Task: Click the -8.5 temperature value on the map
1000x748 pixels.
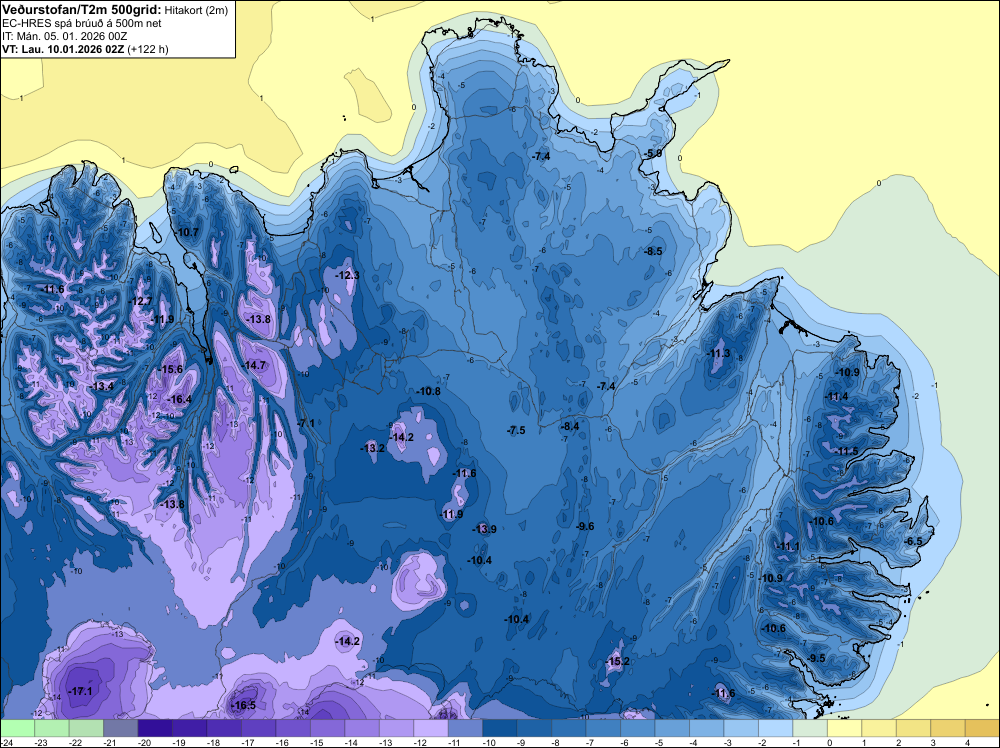Action: [x=653, y=251]
